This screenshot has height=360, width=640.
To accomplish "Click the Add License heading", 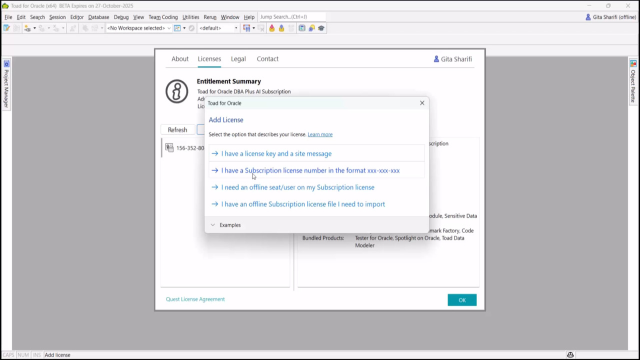I will point(226,120).
